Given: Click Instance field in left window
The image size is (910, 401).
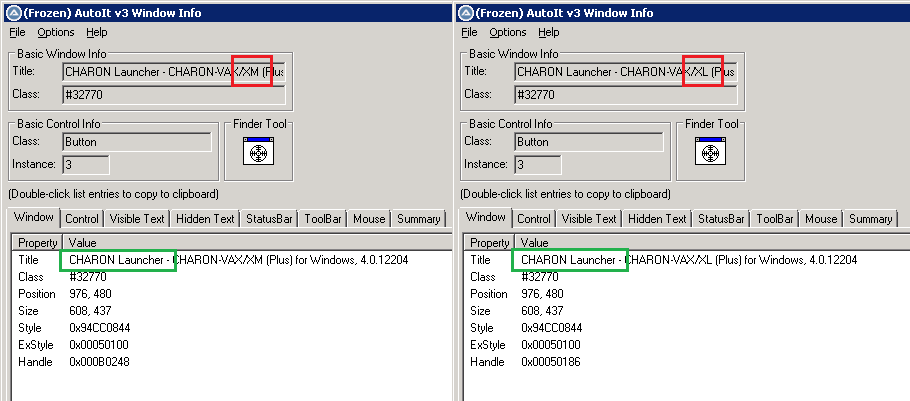Looking at the screenshot, I should pos(86,165).
